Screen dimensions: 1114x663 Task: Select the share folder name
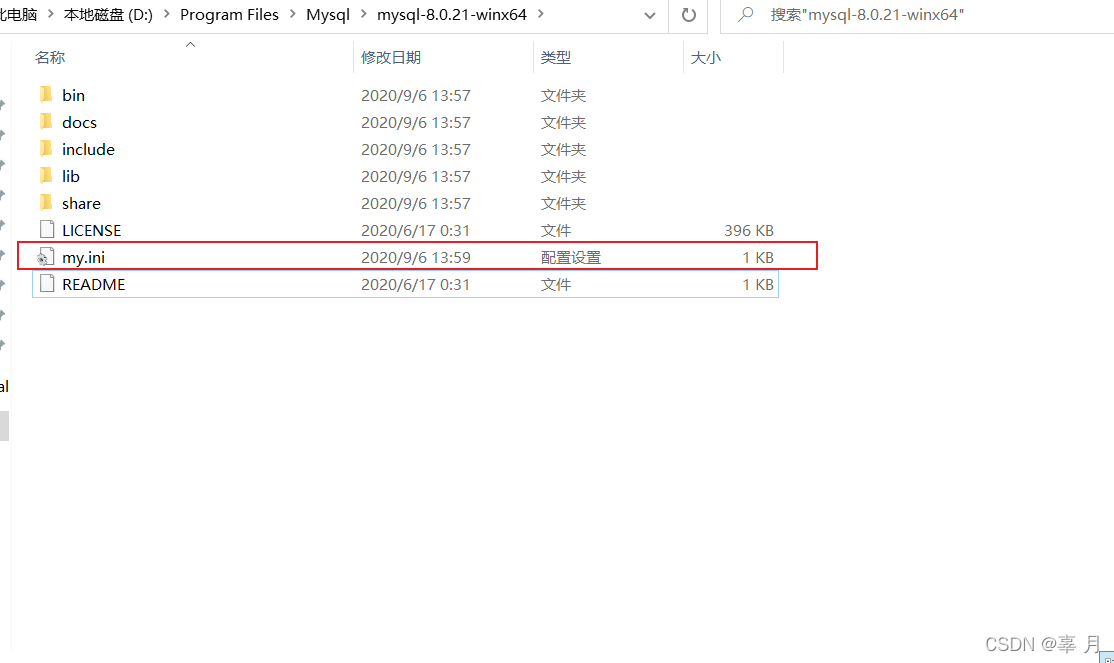tap(81, 203)
